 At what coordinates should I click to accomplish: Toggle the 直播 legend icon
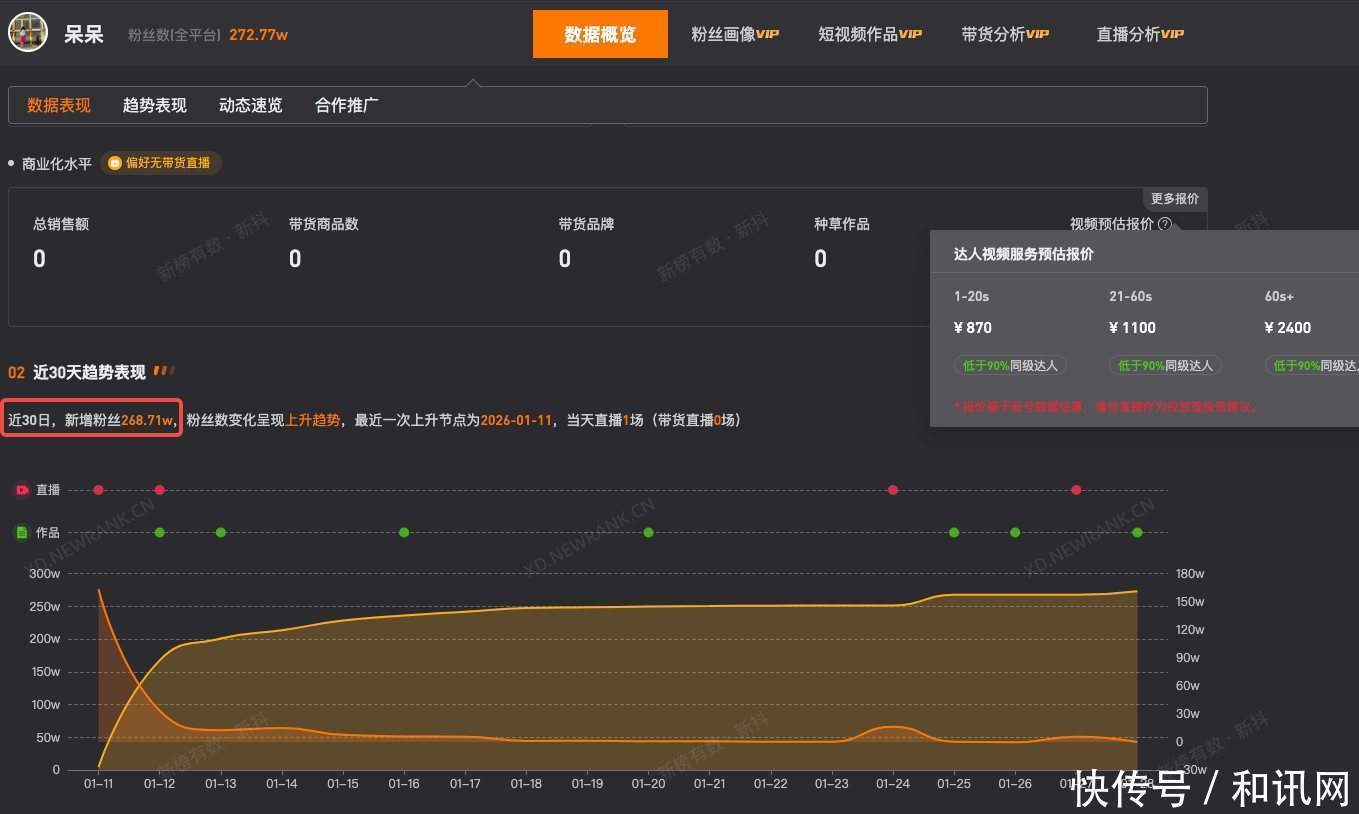tap(22, 490)
